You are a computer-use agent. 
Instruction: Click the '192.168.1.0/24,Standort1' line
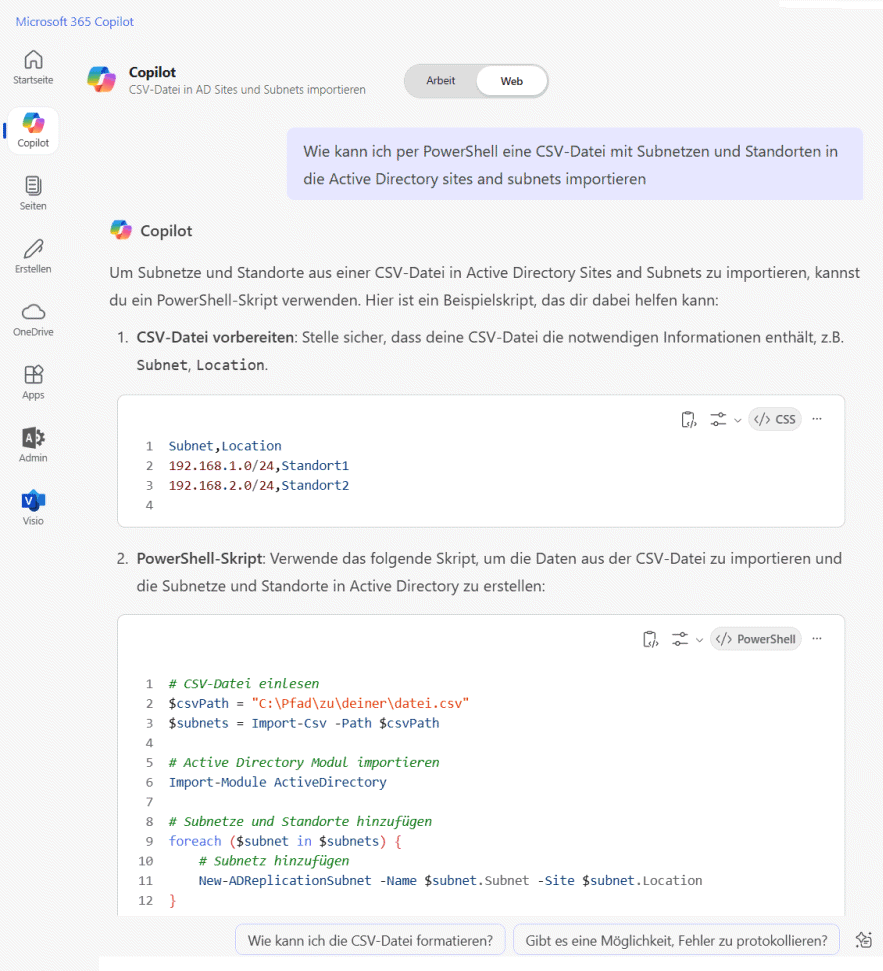click(259, 466)
